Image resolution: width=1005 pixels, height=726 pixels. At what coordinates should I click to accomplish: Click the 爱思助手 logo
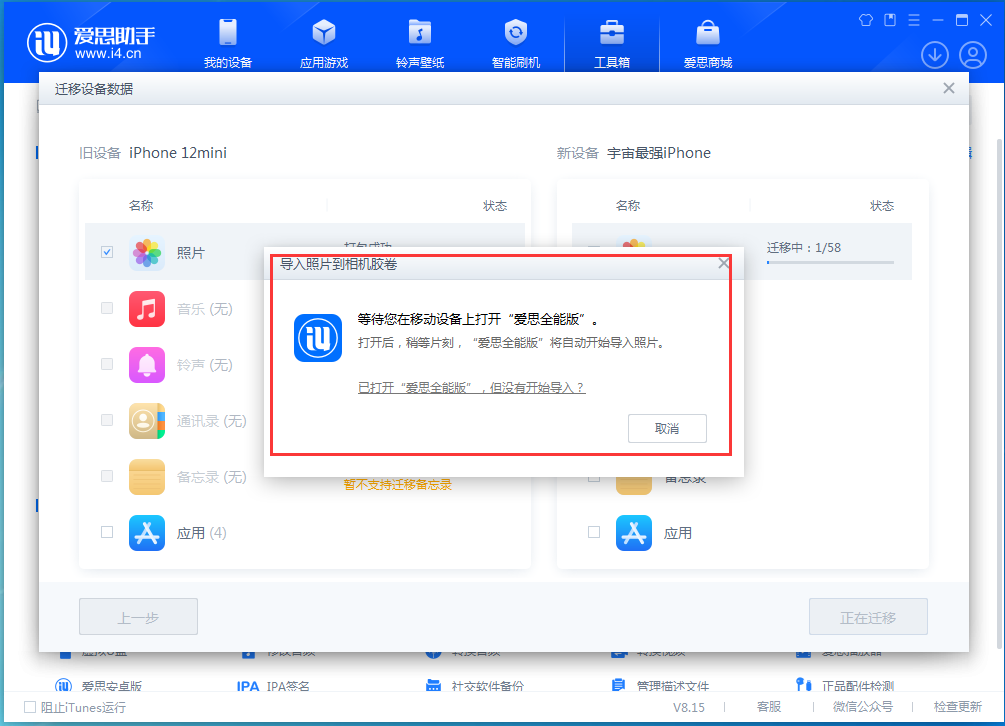coord(90,42)
